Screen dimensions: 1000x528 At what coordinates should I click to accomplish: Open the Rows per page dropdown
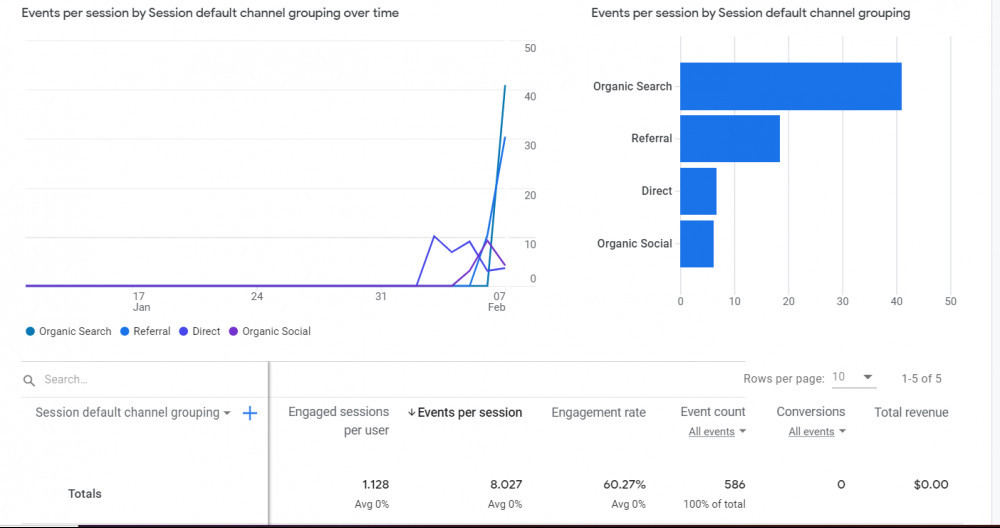(x=853, y=377)
